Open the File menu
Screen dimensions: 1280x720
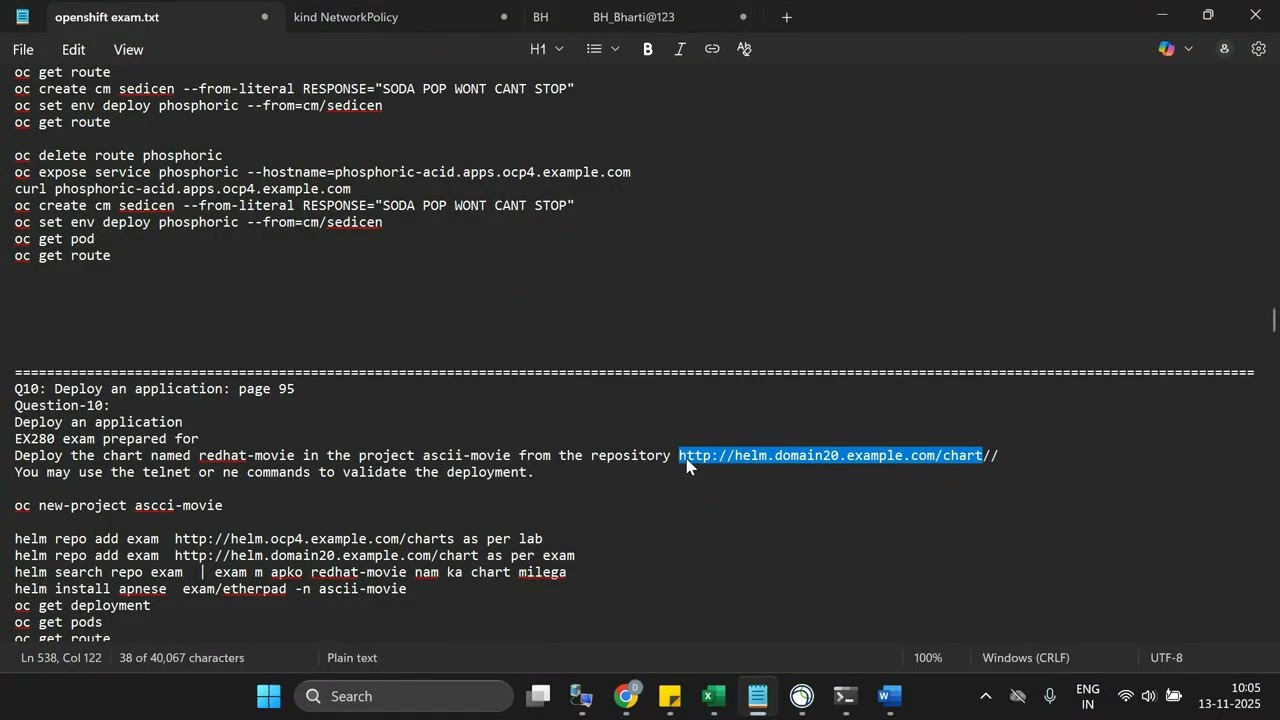pos(23,49)
